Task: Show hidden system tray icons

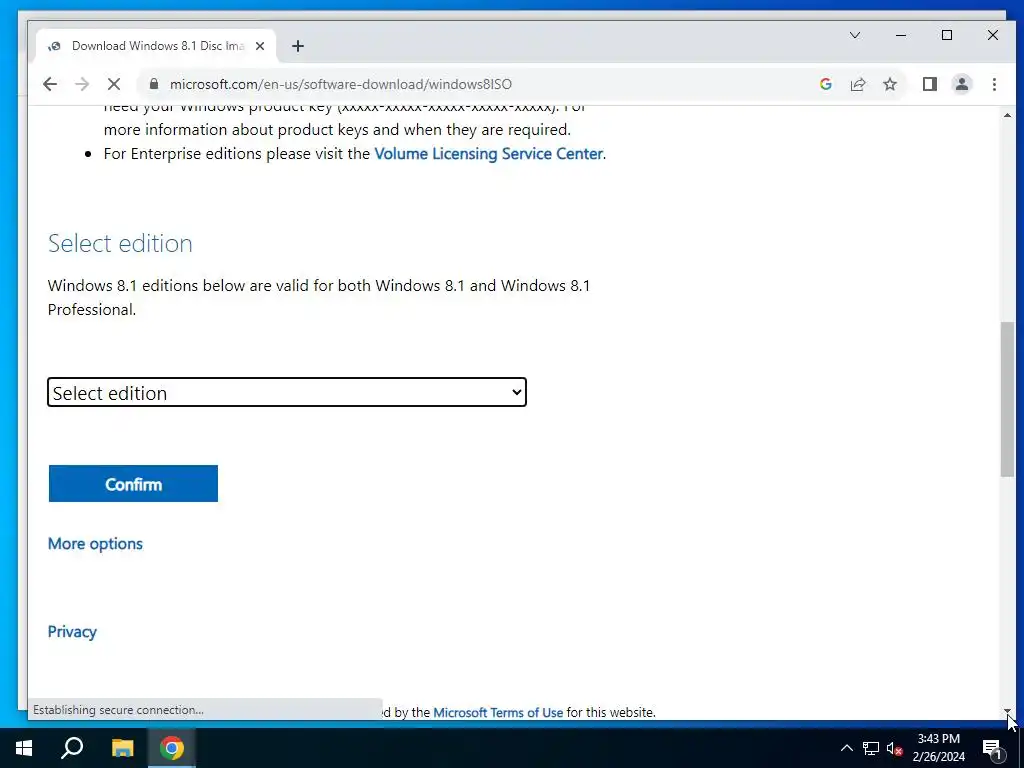Action: 846,748
